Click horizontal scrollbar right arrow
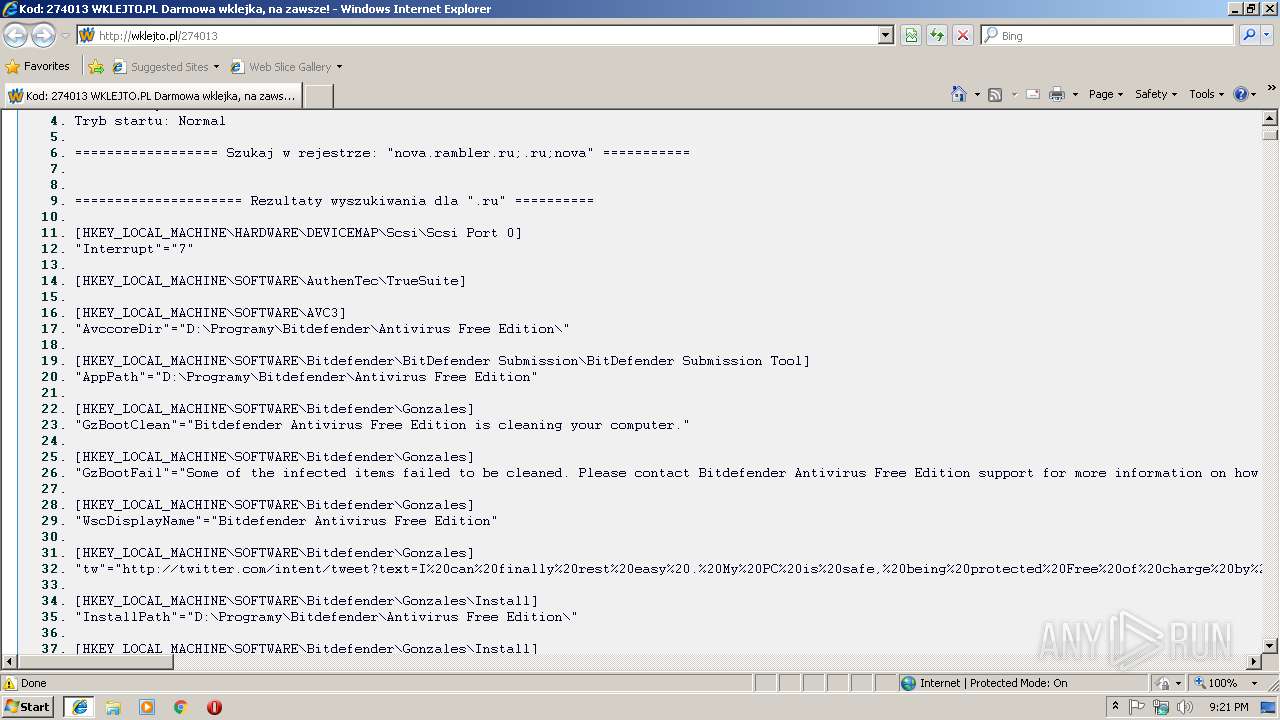The image size is (1280, 720). point(1254,662)
